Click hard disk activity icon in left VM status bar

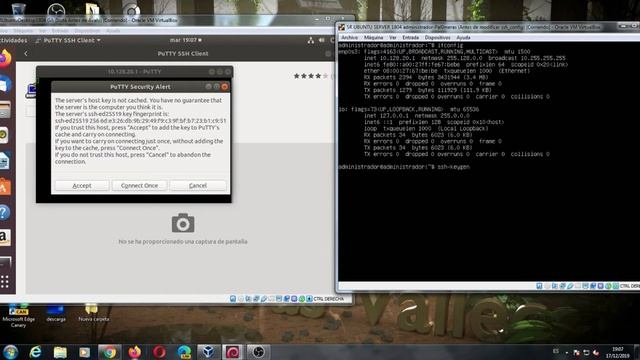(x=233, y=299)
